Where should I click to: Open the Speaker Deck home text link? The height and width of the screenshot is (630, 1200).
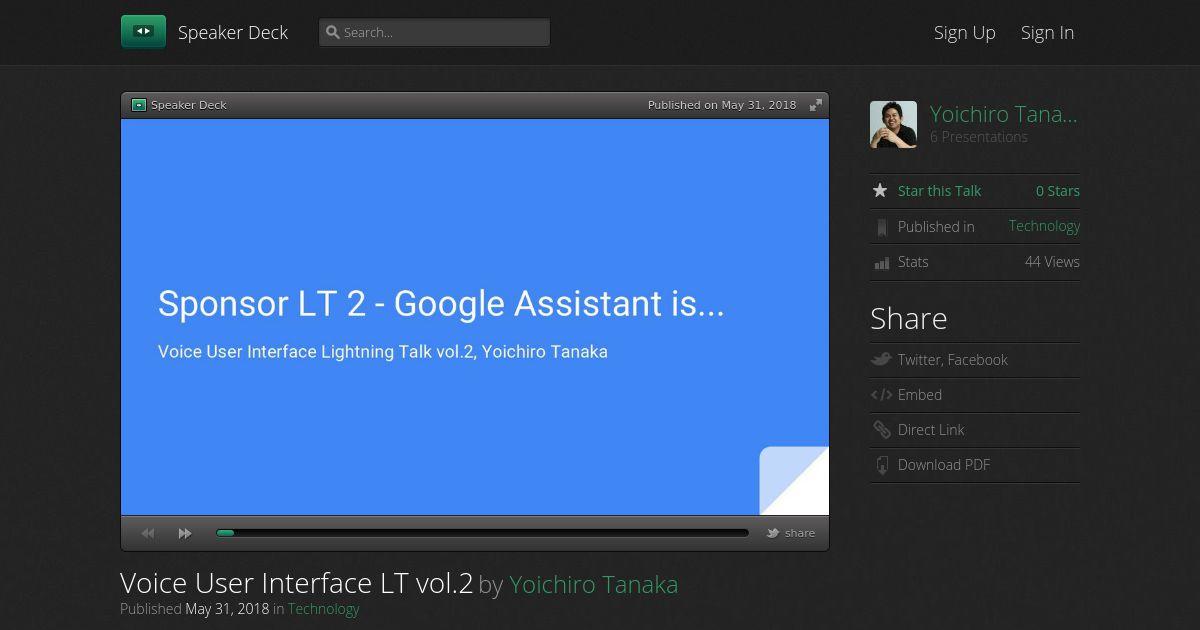pyautogui.click(x=233, y=32)
